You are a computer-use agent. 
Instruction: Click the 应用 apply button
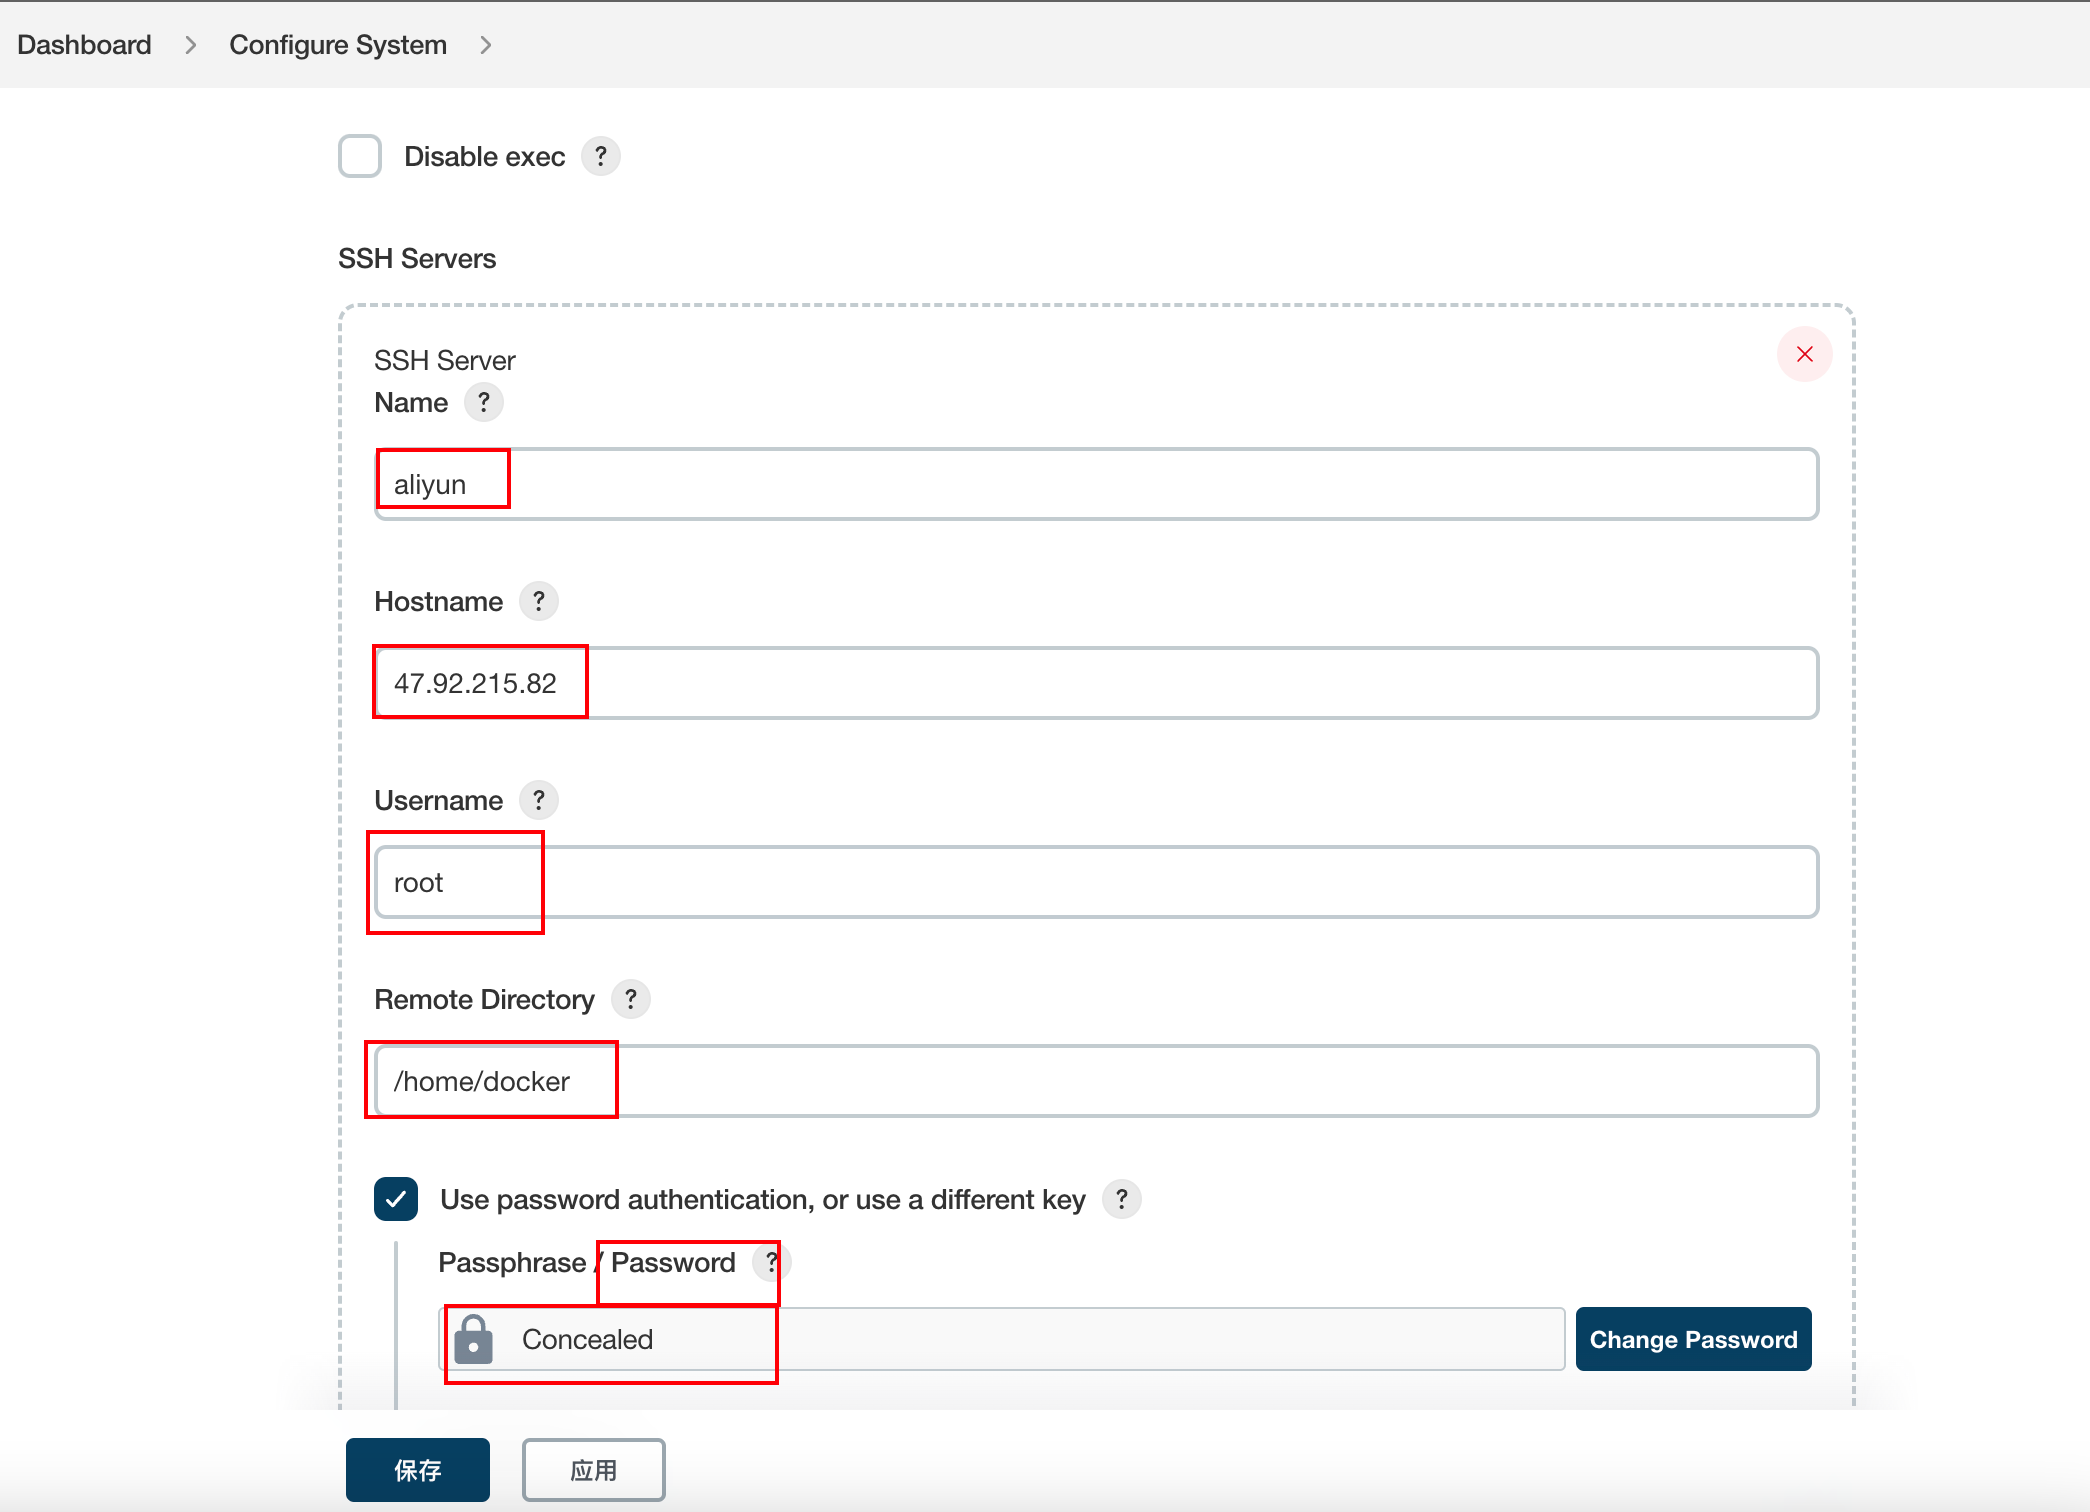593,1470
